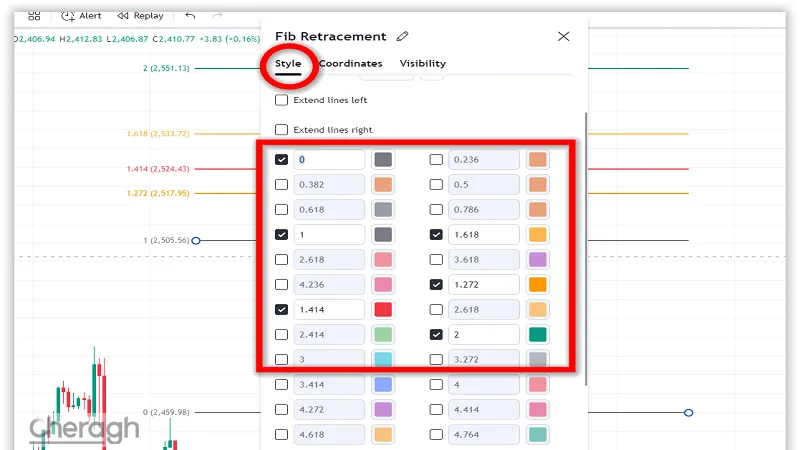Select the Style tab
The image size is (800, 450).
[x=288, y=63]
